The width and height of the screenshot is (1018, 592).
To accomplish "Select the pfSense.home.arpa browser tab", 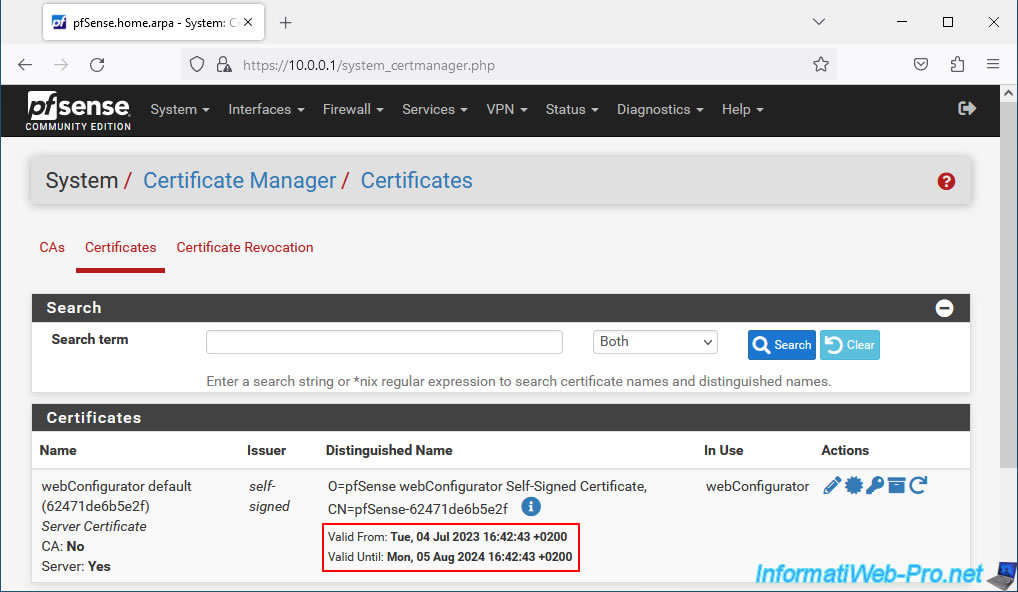I will coord(154,23).
